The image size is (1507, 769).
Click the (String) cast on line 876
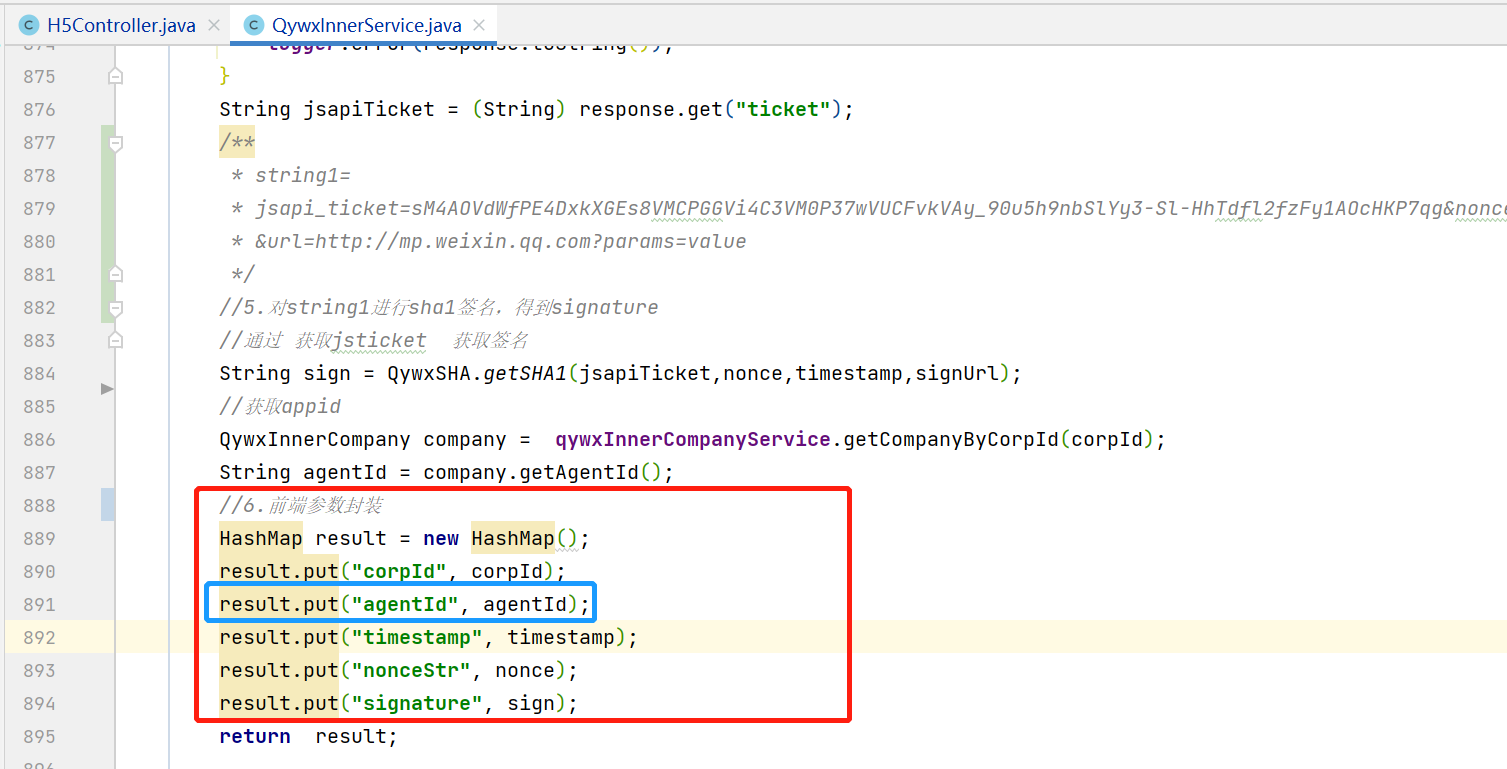pos(519,109)
